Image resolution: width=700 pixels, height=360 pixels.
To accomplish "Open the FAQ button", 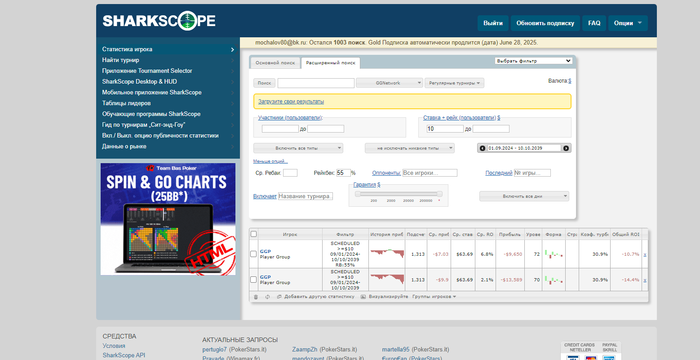I will coord(594,23).
